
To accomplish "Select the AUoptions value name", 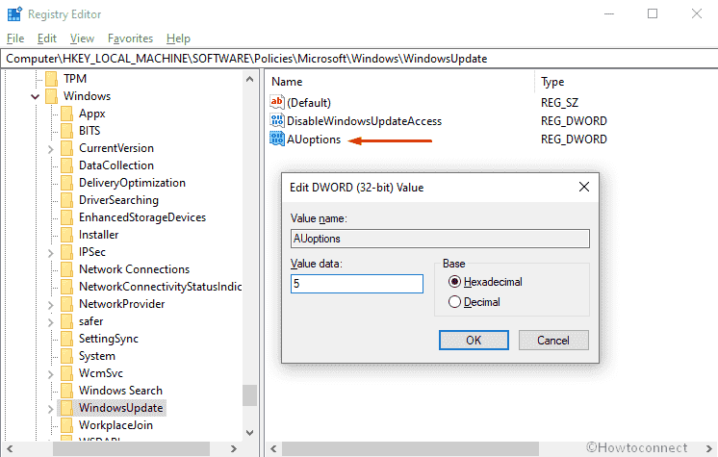I will point(314,139).
